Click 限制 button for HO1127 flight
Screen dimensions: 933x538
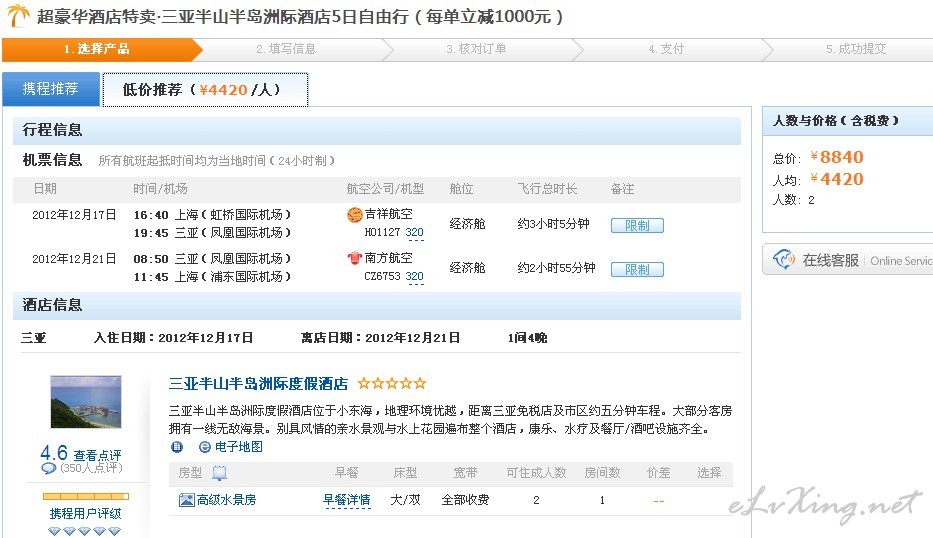pyautogui.click(x=637, y=226)
